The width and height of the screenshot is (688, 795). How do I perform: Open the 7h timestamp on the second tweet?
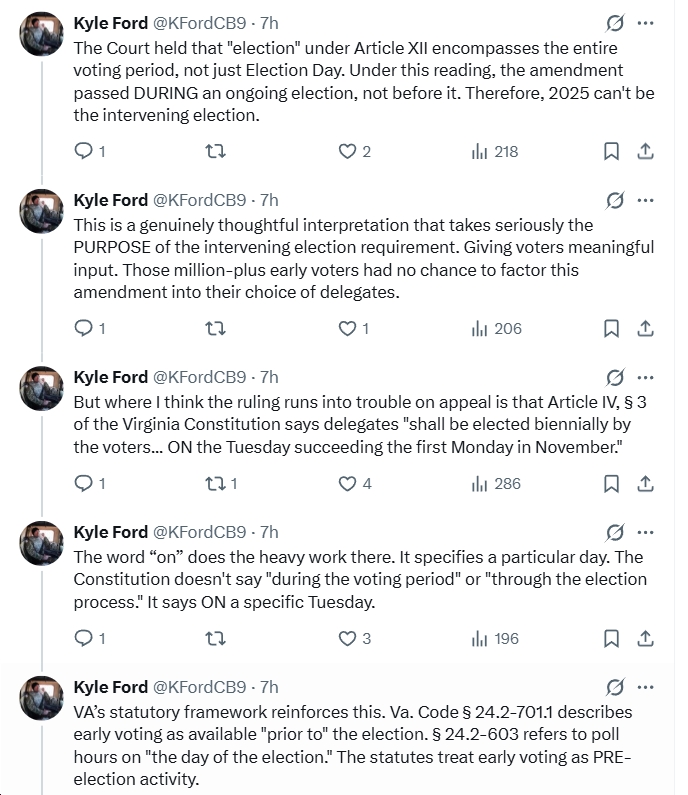(269, 199)
